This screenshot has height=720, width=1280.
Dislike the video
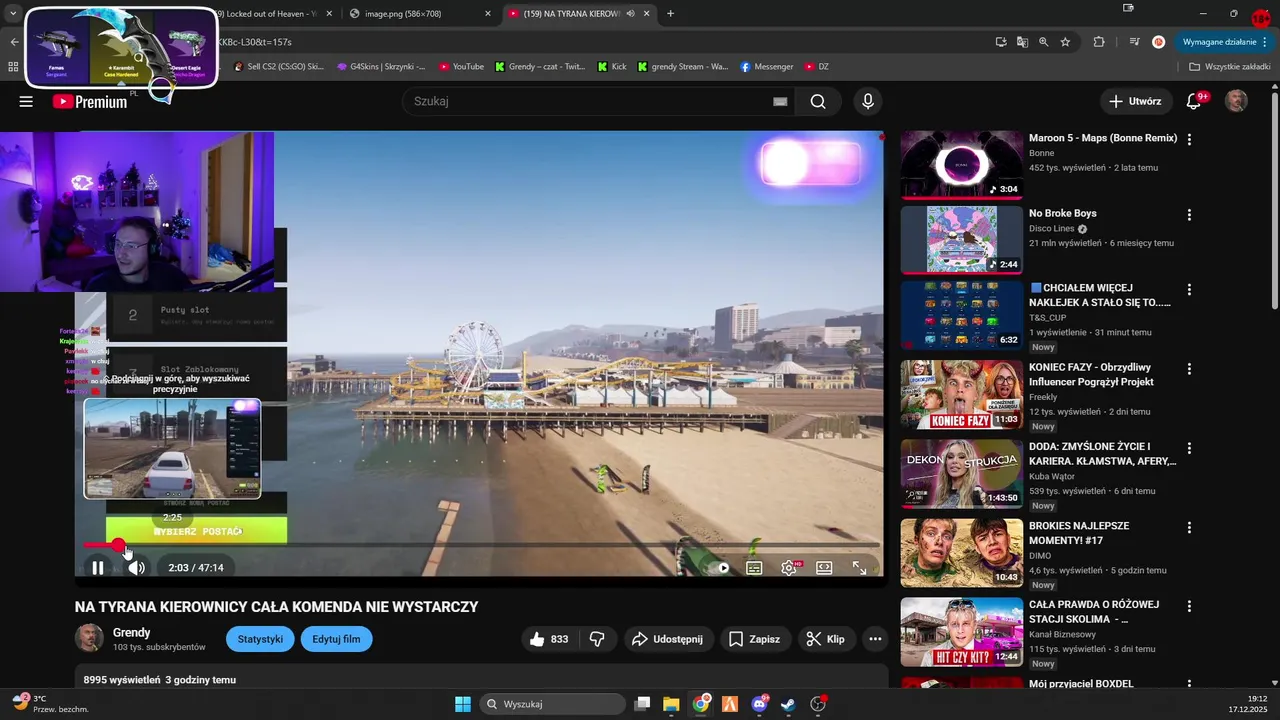tap(597, 639)
